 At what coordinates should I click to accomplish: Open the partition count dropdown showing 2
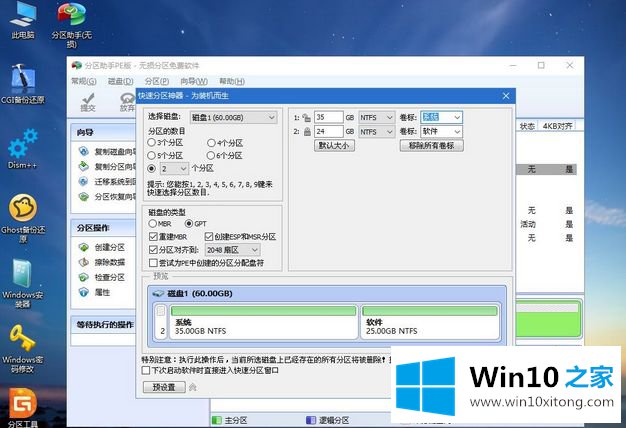point(174,168)
